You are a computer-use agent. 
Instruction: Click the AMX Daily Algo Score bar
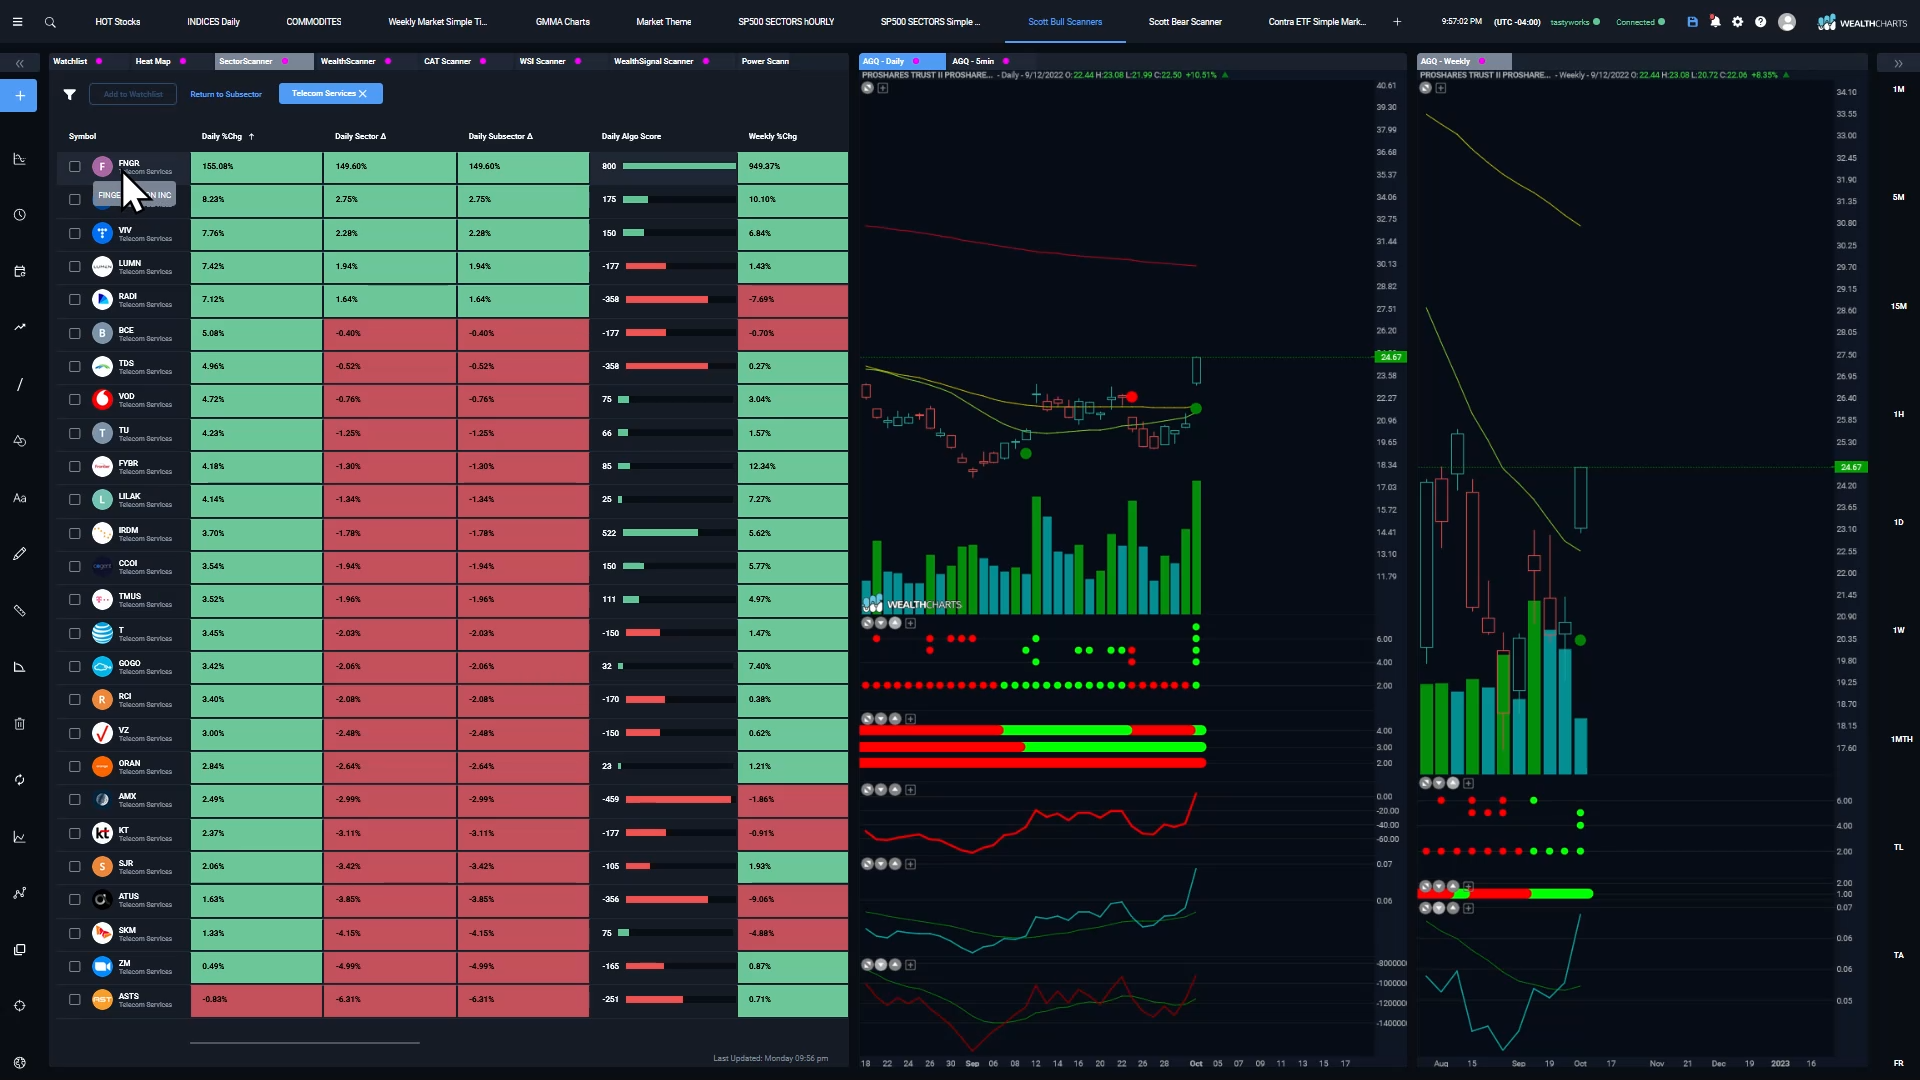[x=679, y=799]
